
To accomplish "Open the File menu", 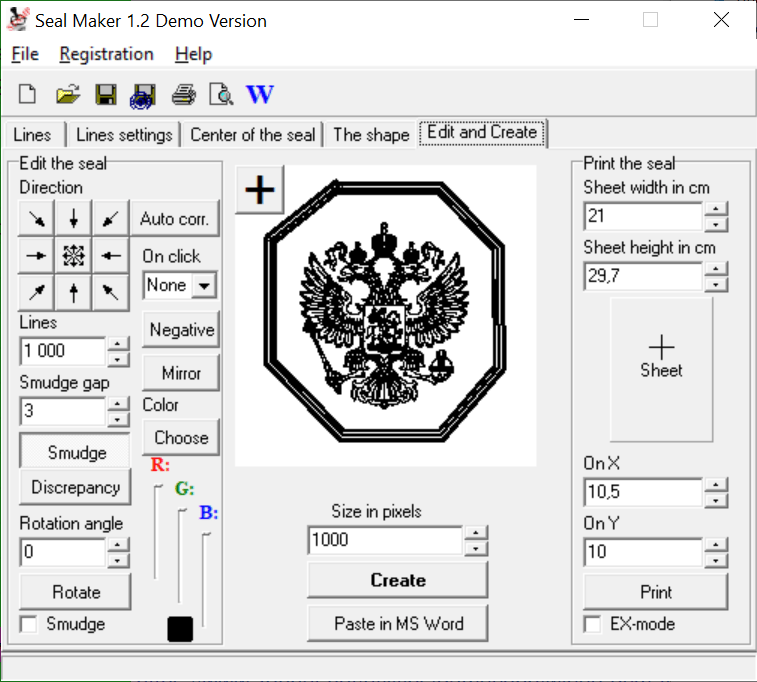I will pyautogui.click(x=25, y=54).
